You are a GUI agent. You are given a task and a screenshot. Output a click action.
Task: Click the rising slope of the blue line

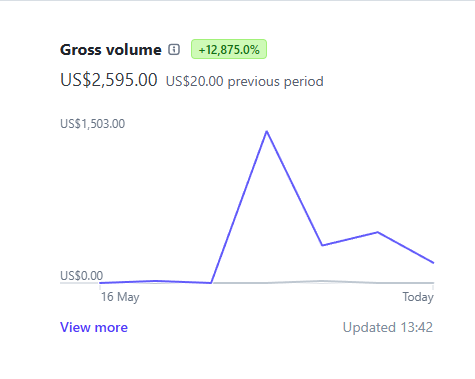[x=239, y=207]
